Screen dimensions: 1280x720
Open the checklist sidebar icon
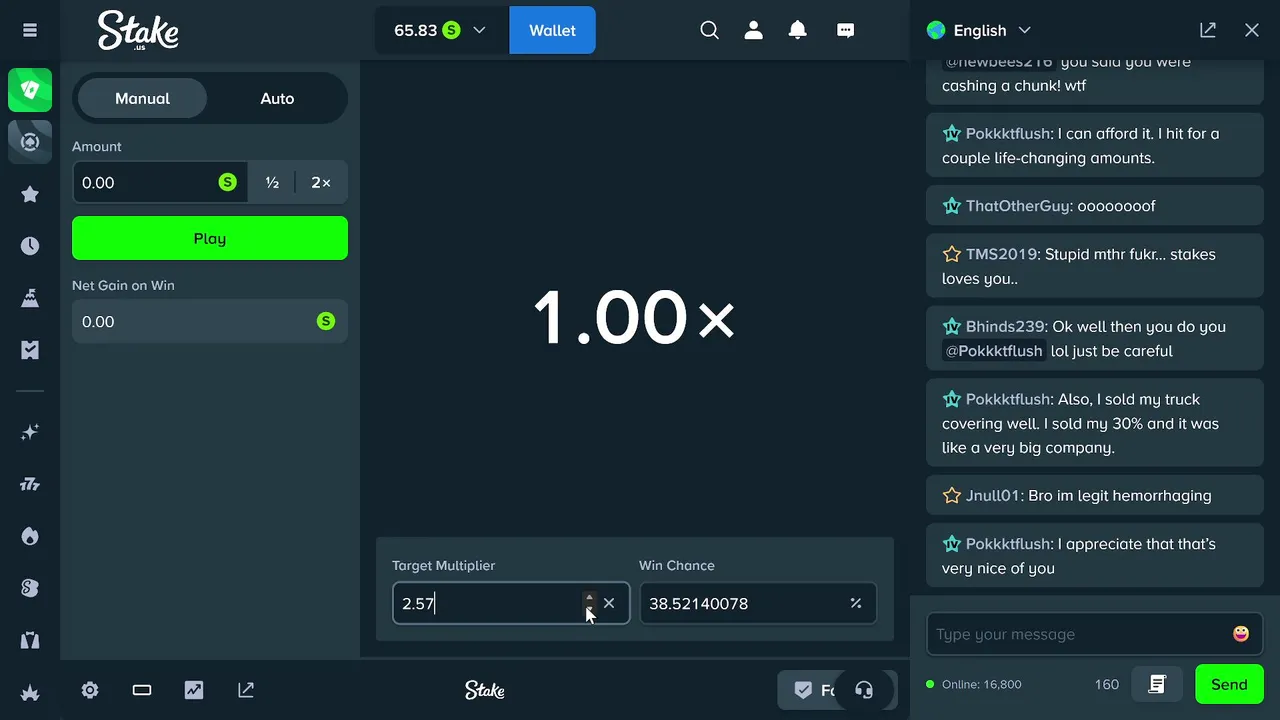[30, 350]
